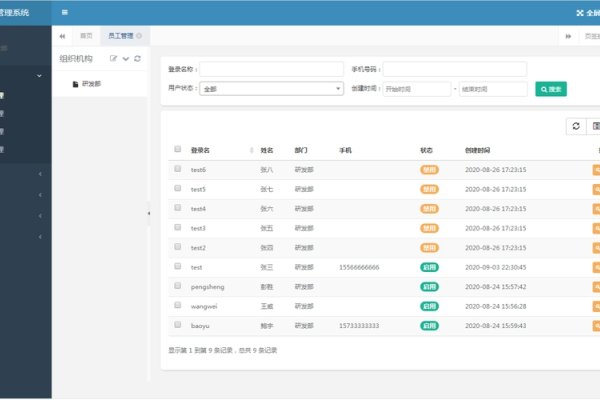Screen dimensions: 600x400
Task: Toggle 启用 status badge for pengsheng
Action: pos(429,287)
